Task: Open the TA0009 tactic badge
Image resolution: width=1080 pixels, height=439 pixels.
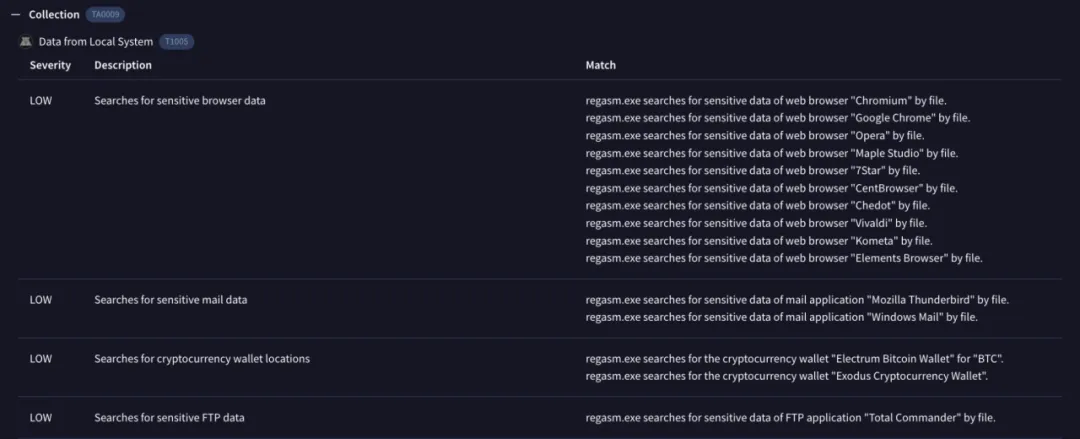Action: click(x=105, y=15)
